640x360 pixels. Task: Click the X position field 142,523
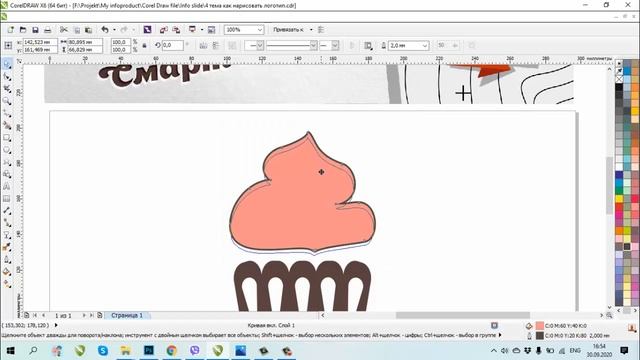[40, 42]
